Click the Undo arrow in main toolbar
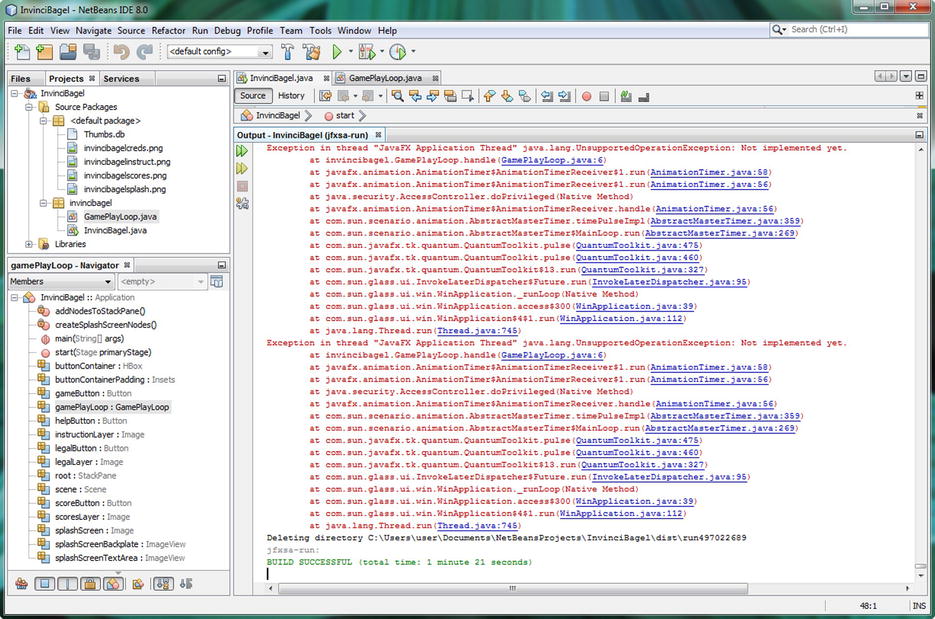The height and width of the screenshot is (619, 935). 121,52
